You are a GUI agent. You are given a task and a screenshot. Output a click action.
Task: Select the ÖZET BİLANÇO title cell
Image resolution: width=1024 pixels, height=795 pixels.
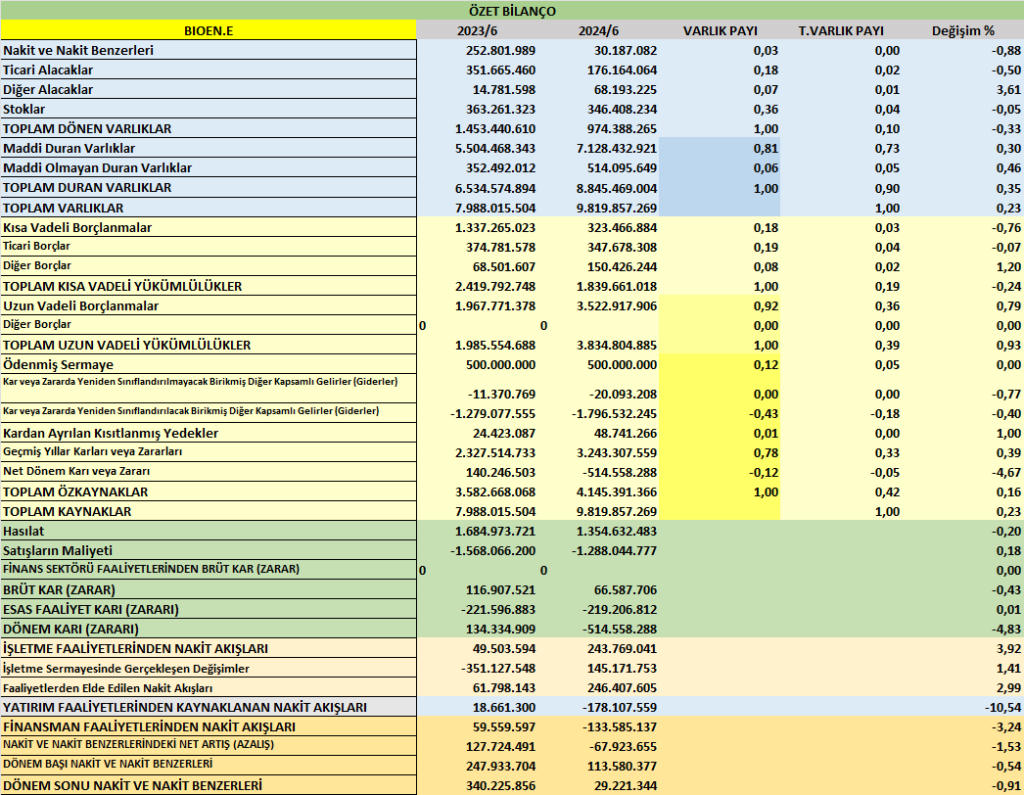tap(512, 10)
